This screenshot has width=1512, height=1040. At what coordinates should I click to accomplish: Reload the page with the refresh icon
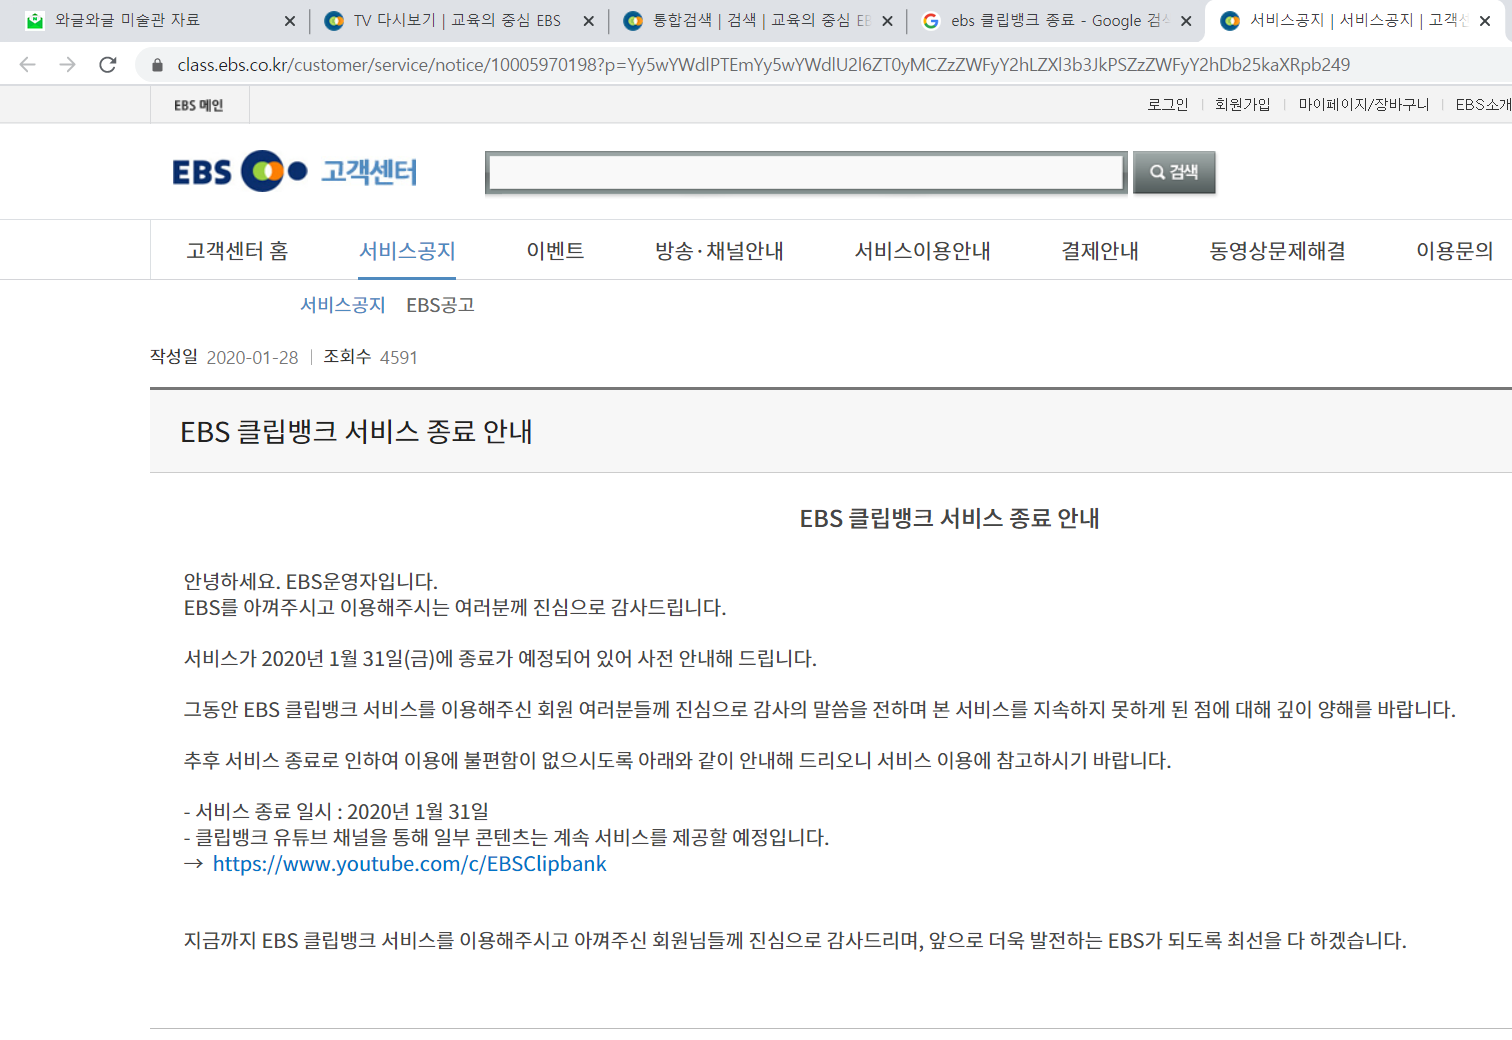(108, 65)
